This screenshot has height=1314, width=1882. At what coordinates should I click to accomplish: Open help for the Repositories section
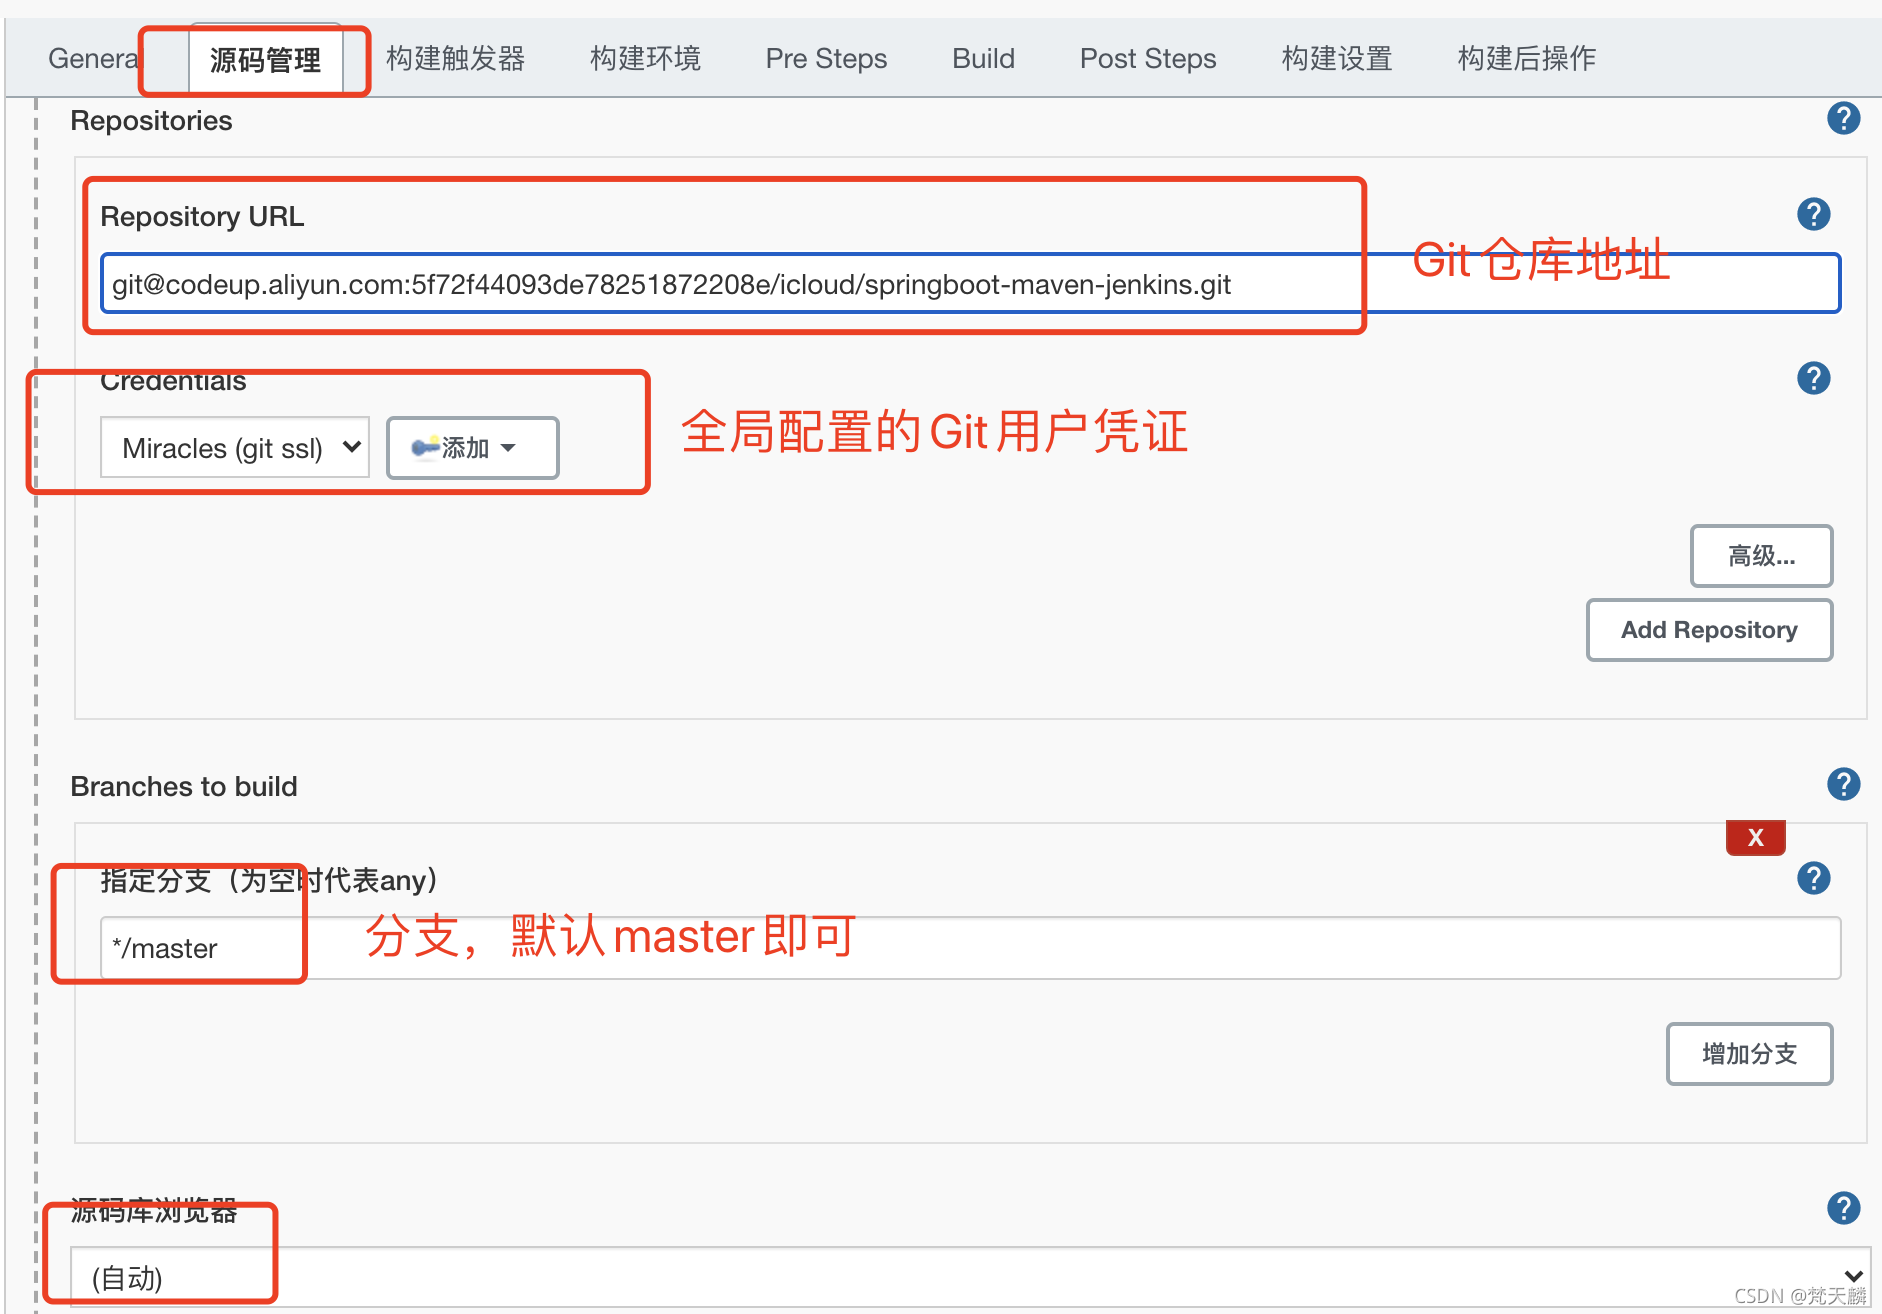coord(1843,119)
